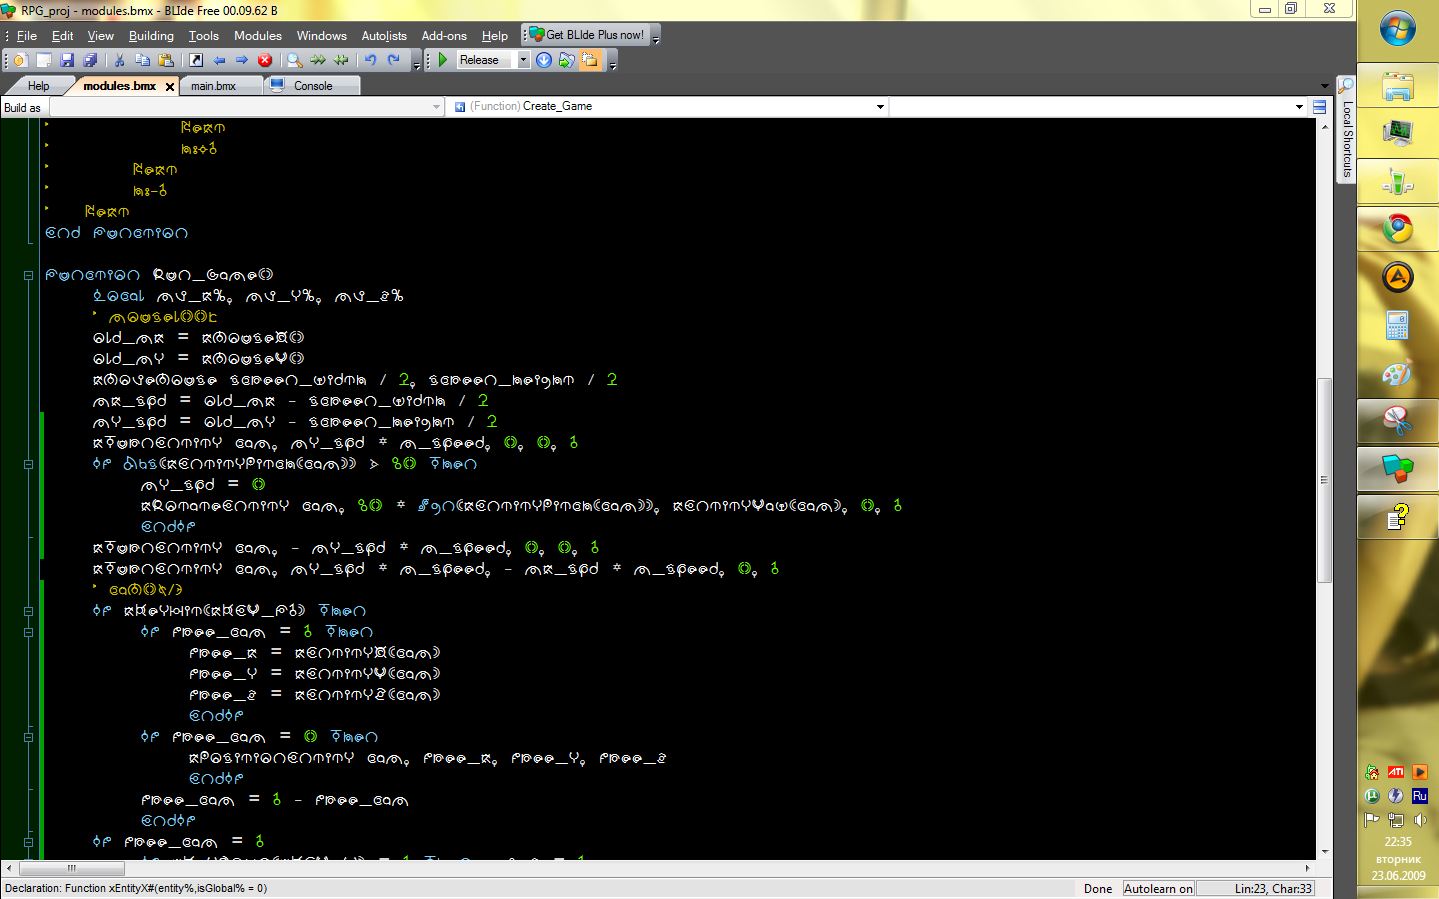This screenshot has height=899, width=1439.
Task: Close the modules.bmx tab
Action: 170,87
